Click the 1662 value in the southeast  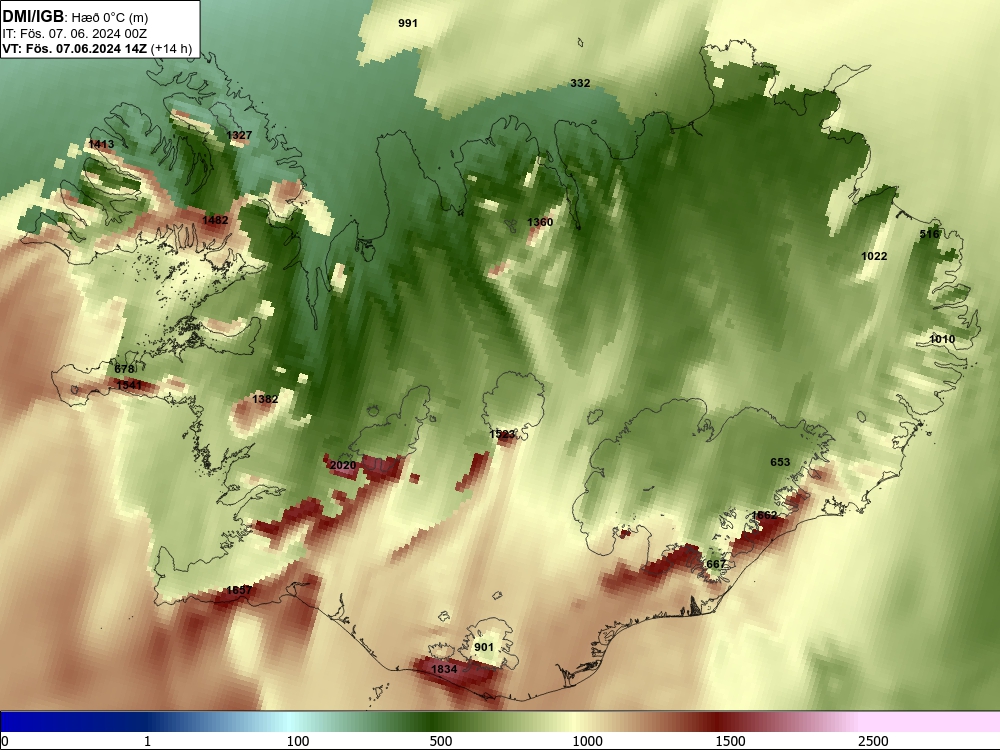764,515
